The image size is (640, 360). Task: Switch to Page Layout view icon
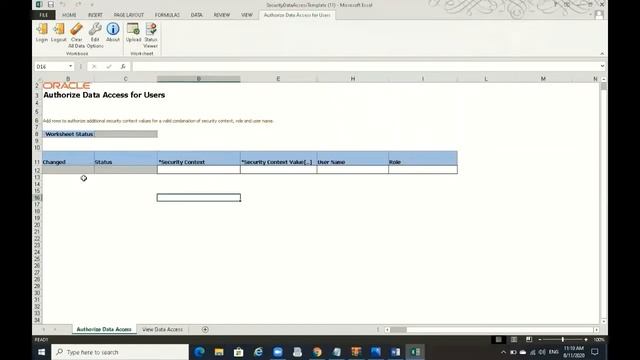pyautogui.click(x=513, y=340)
